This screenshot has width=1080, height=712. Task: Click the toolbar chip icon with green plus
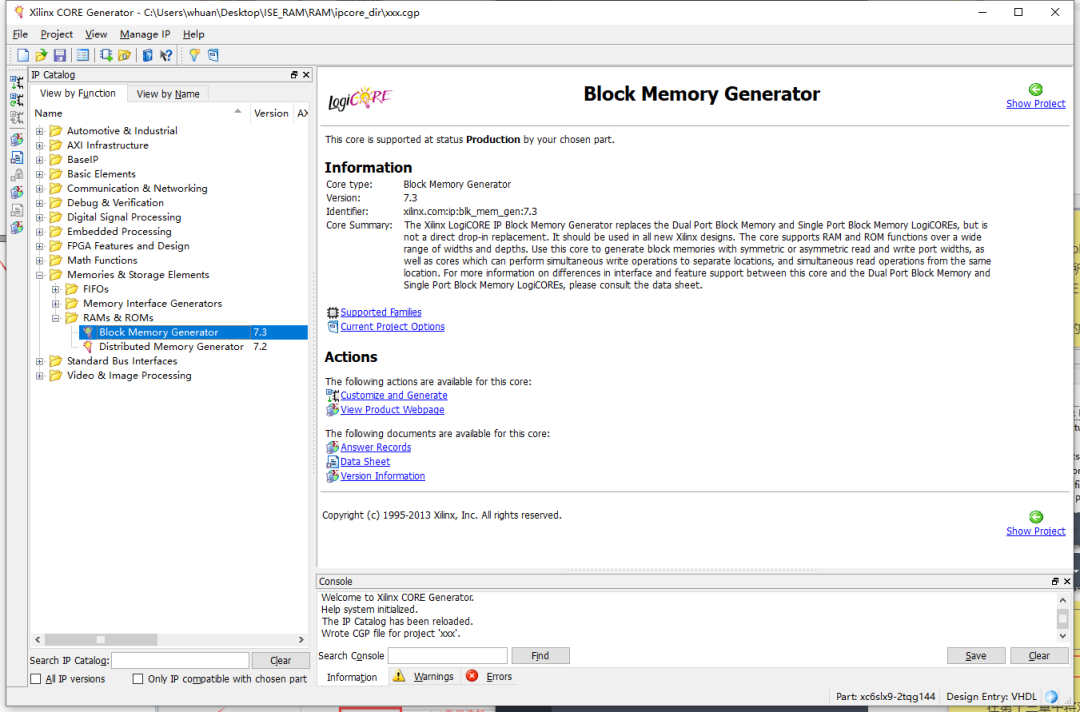point(106,56)
